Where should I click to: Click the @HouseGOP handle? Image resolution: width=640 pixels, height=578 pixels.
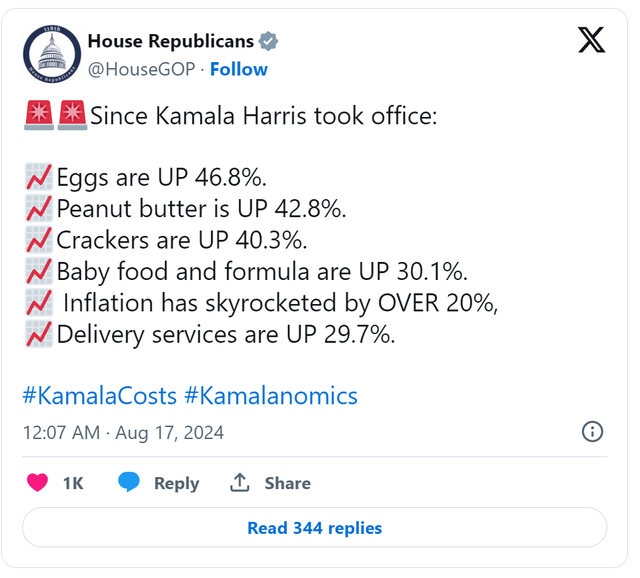click(142, 69)
